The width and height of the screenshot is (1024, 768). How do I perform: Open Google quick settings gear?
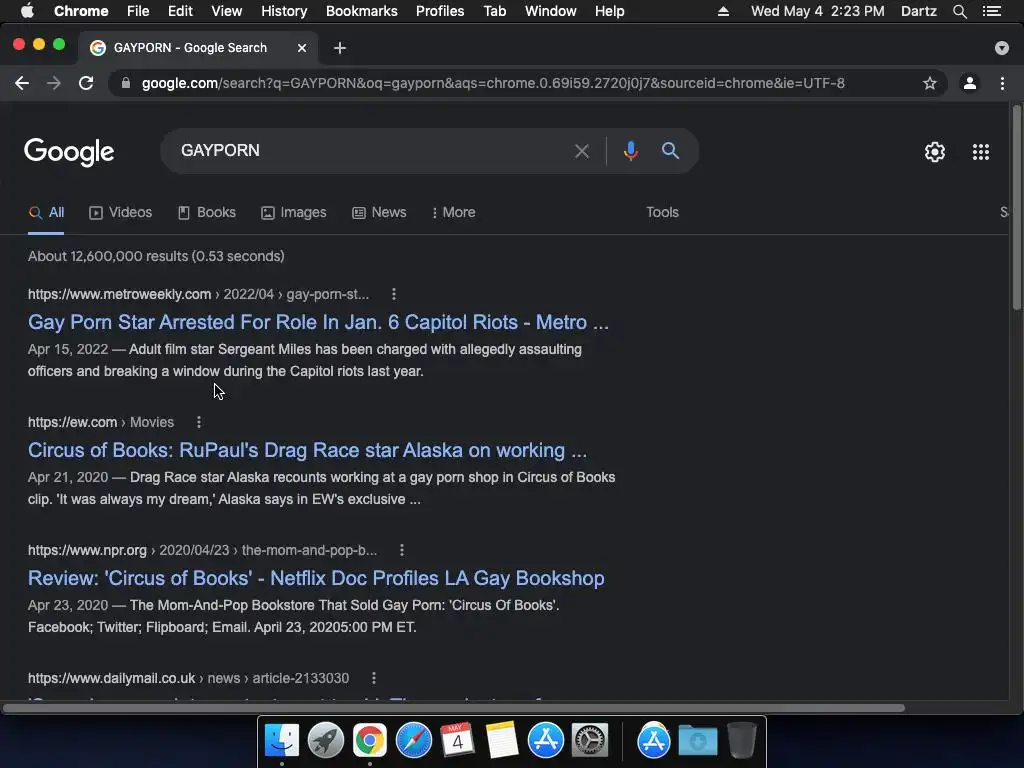[935, 152]
